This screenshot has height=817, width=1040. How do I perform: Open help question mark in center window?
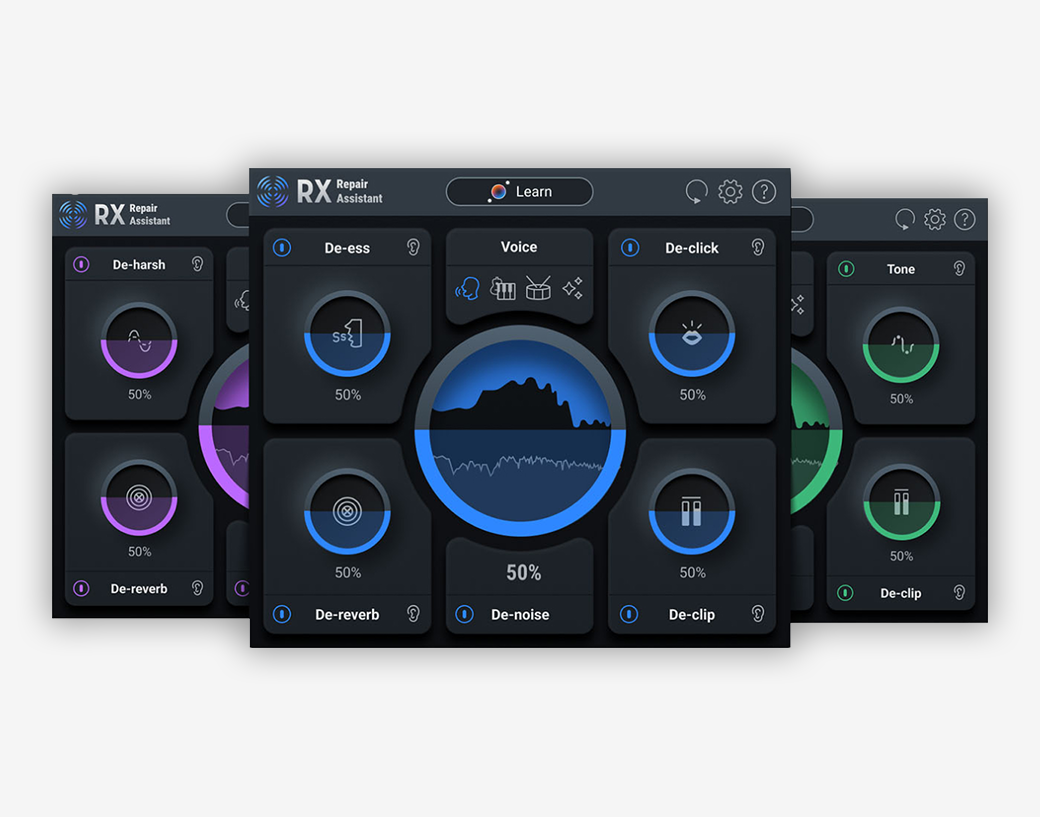pyautogui.click(x=764, y=192)
